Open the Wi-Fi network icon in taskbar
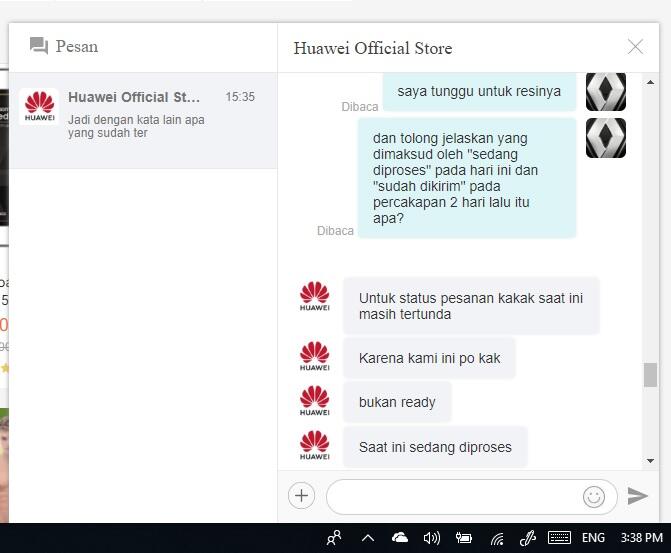The height and width of the screenshot is (553, 671). [x=497, y=538]
